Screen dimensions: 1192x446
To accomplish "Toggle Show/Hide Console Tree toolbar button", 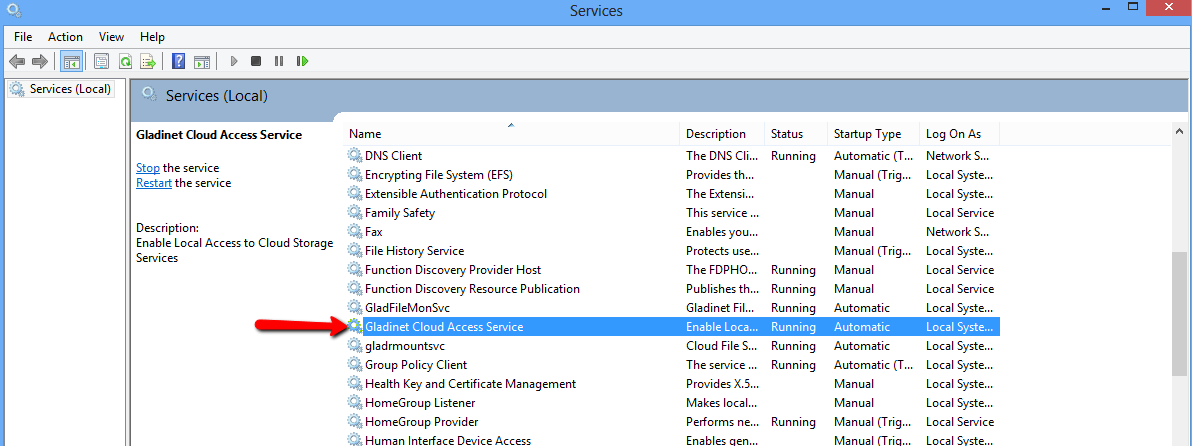I will 71,61.
